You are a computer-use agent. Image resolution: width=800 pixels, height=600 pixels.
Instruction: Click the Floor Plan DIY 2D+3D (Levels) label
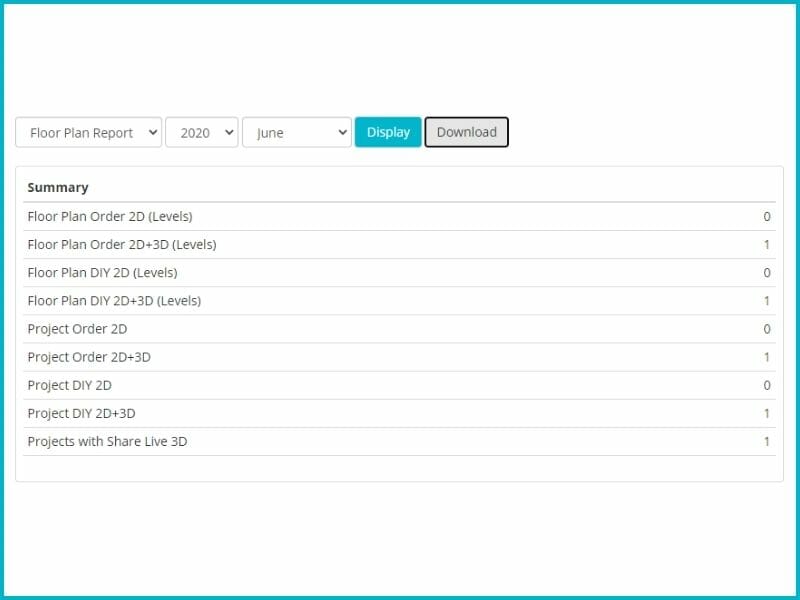(x=114, y=300)
